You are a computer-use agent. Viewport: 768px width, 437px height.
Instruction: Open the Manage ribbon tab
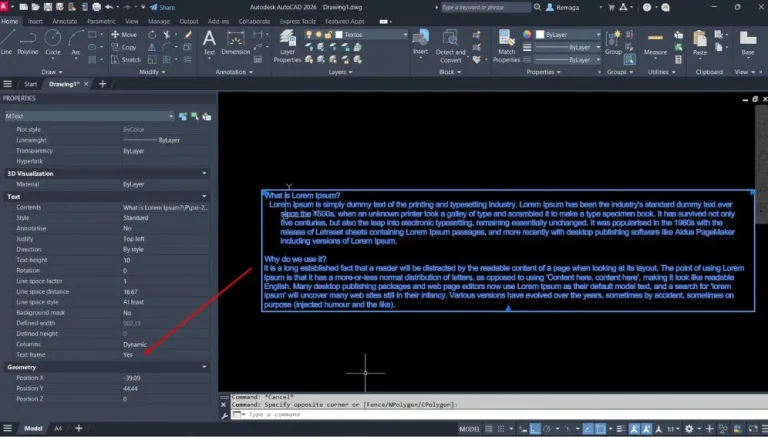(159, 22)
